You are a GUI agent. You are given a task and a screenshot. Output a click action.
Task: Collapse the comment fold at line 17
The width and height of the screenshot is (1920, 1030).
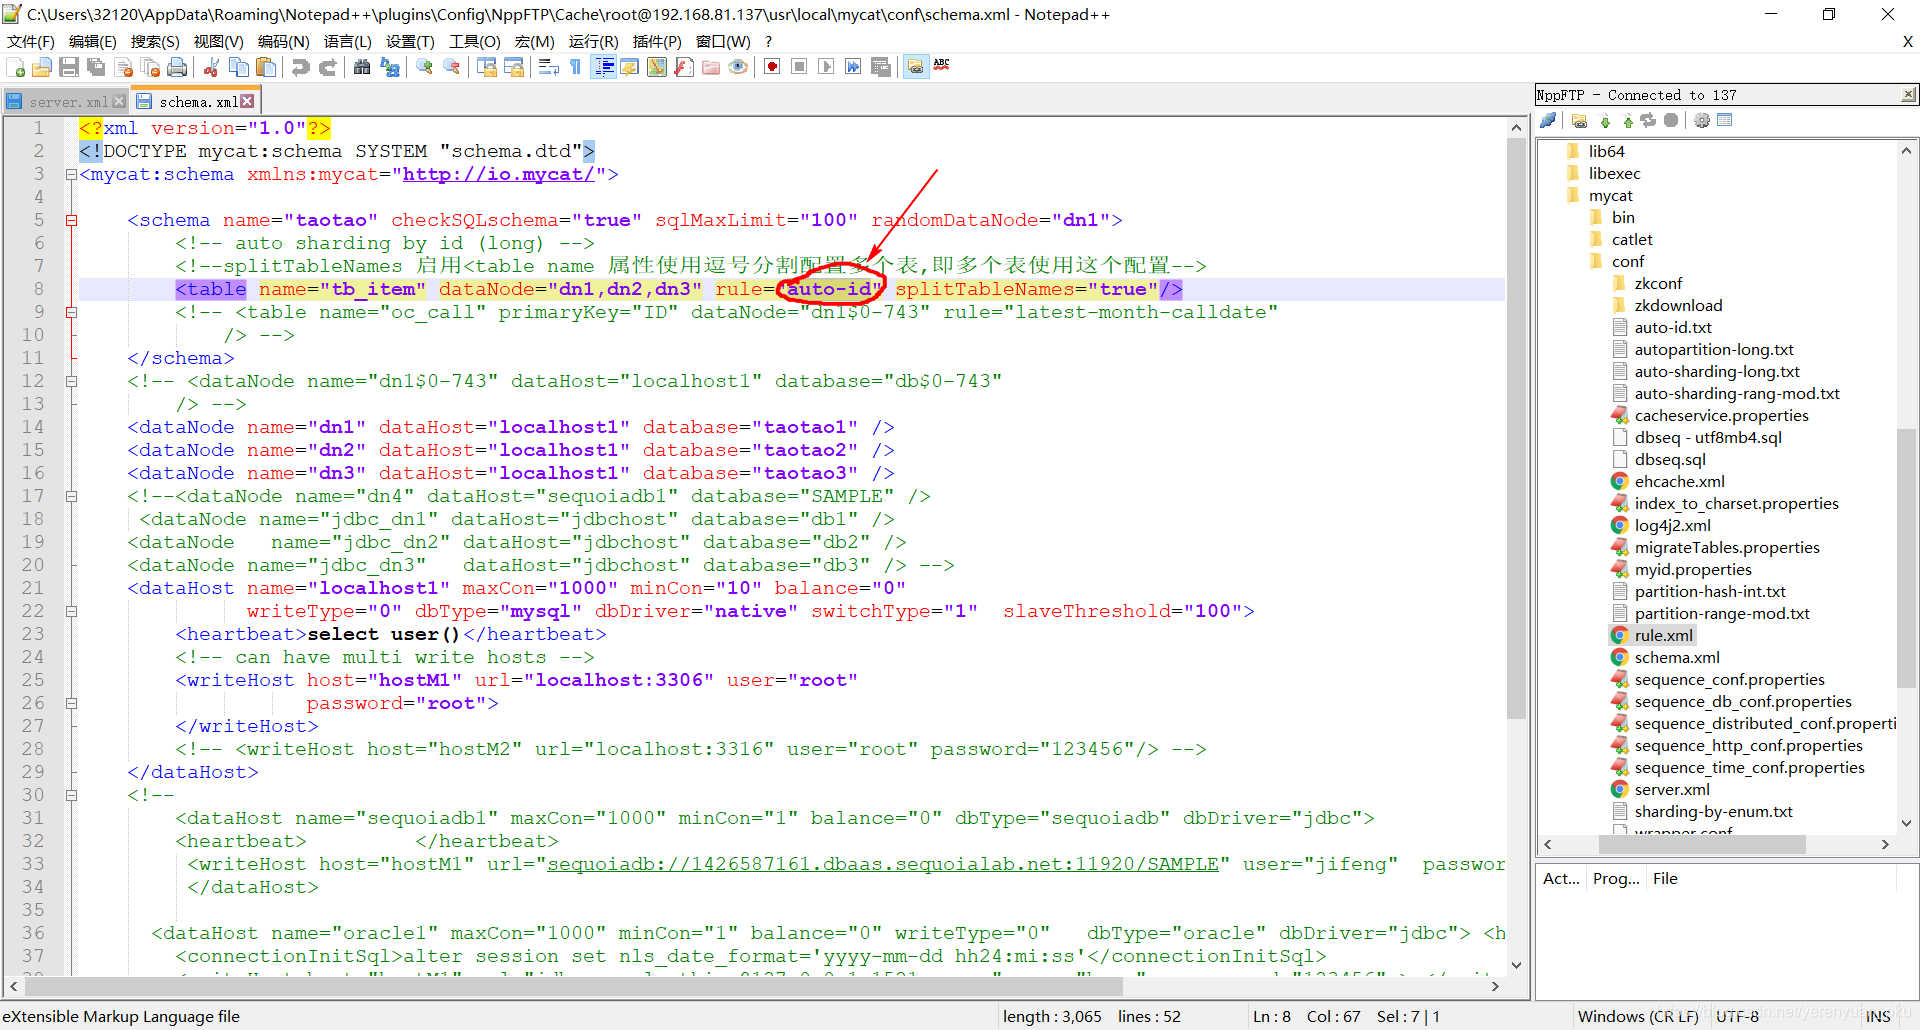(71, 496)
